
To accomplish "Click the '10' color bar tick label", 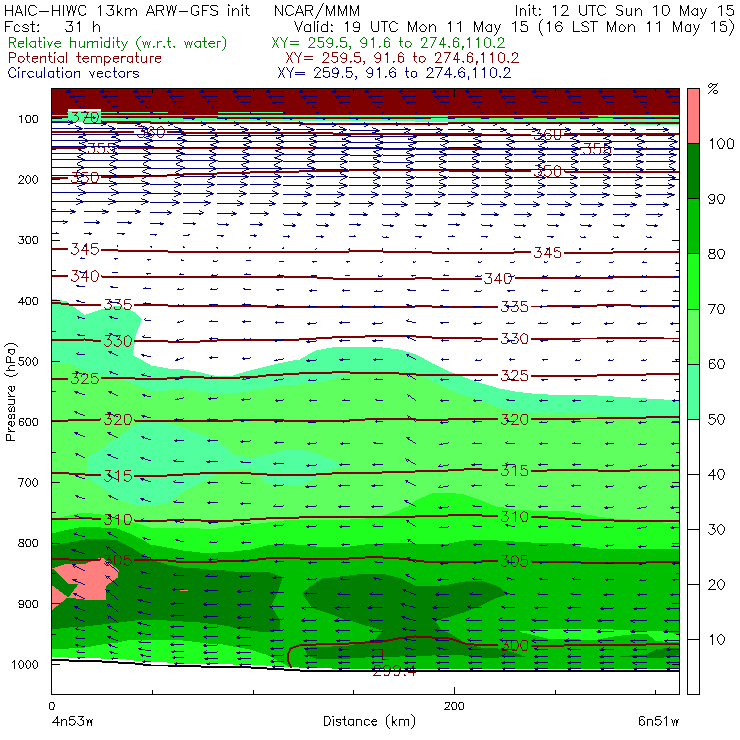I will pyautogui.click(x=716, y=639).
